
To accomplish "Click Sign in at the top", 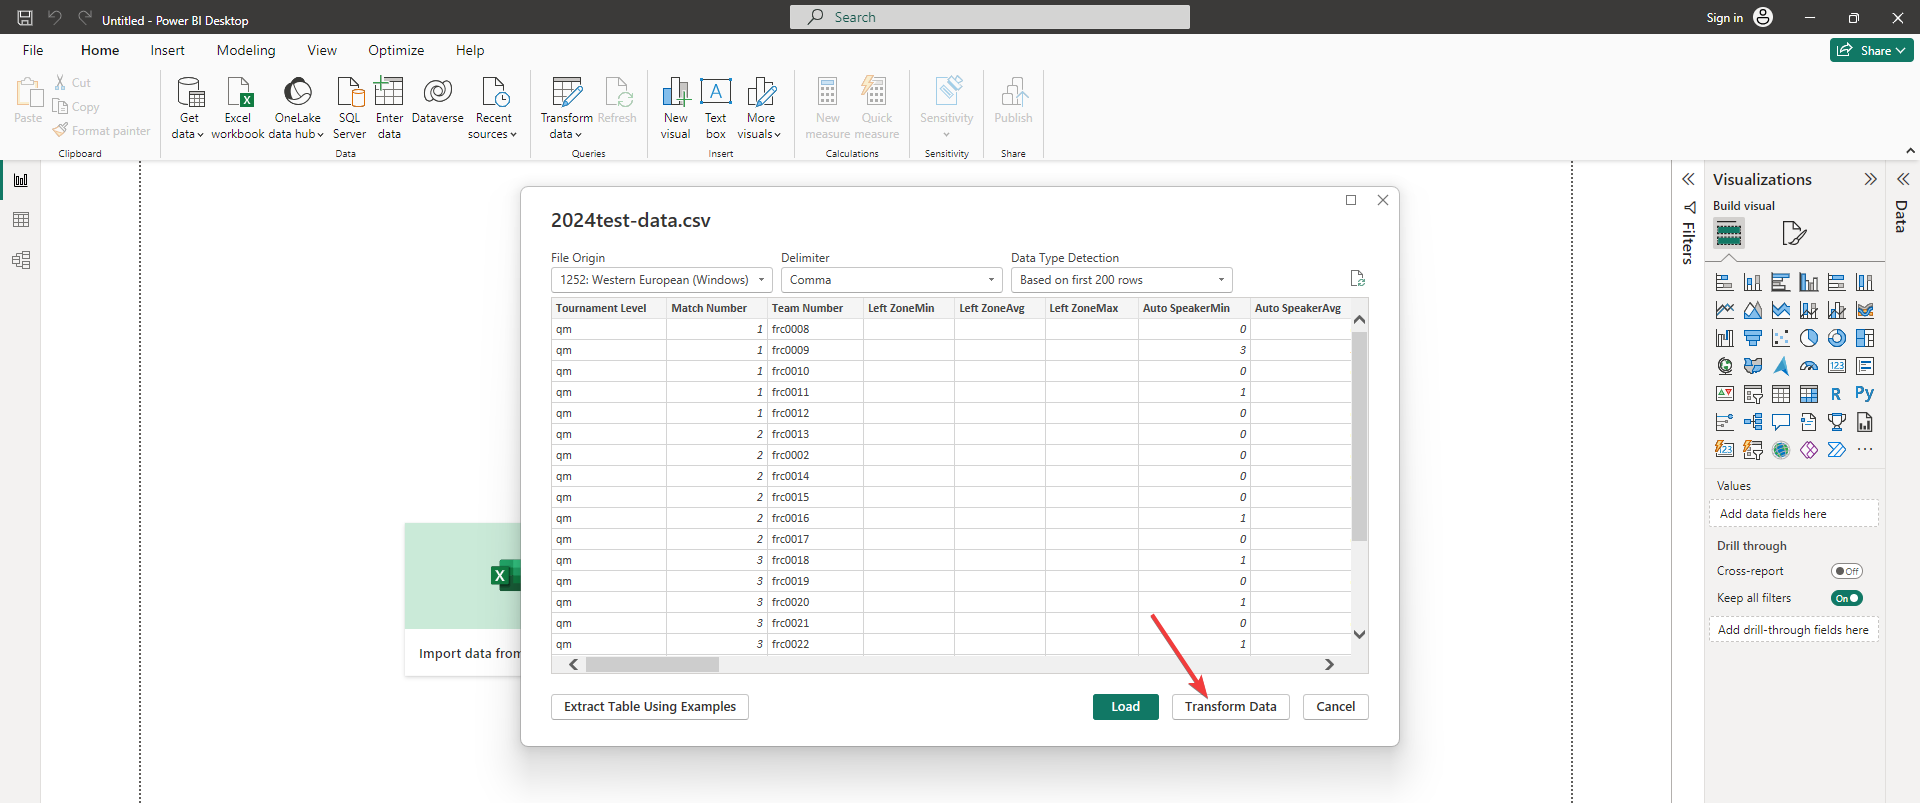I will [1724, 17].
